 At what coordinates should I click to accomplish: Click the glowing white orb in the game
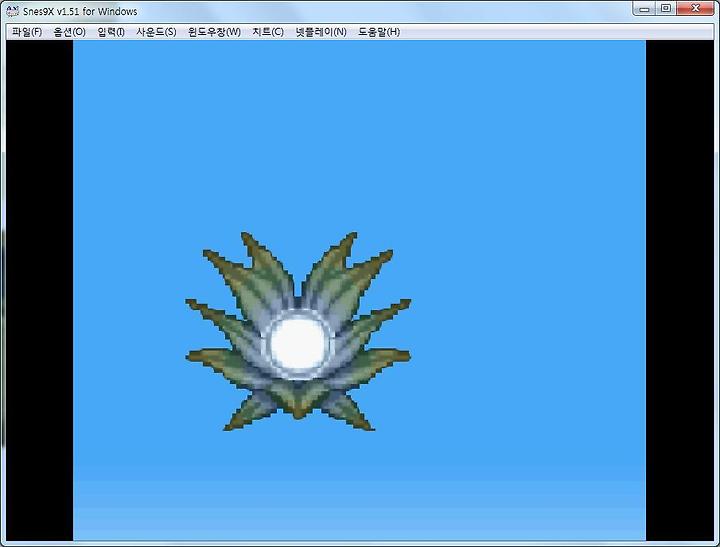(298, 343)
